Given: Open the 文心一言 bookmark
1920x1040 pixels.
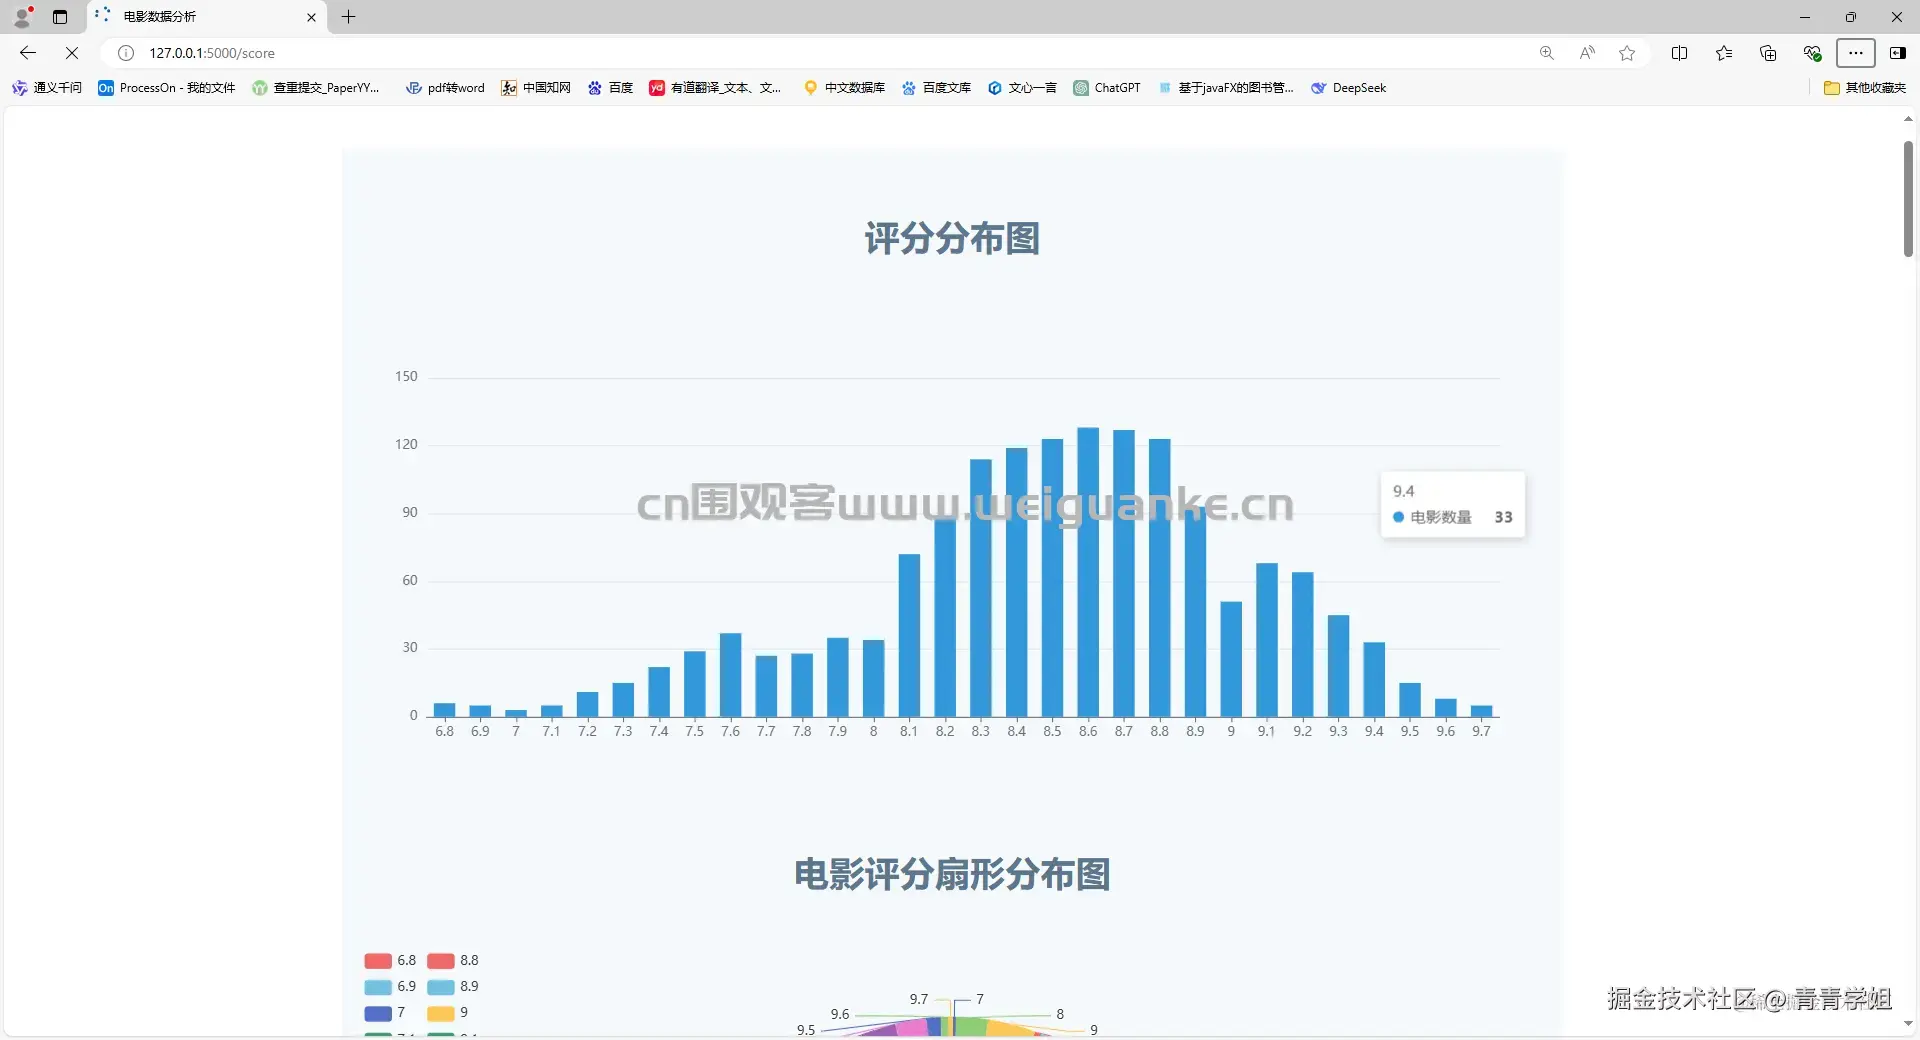Looking at the screenshot, I should (1022, 88).
